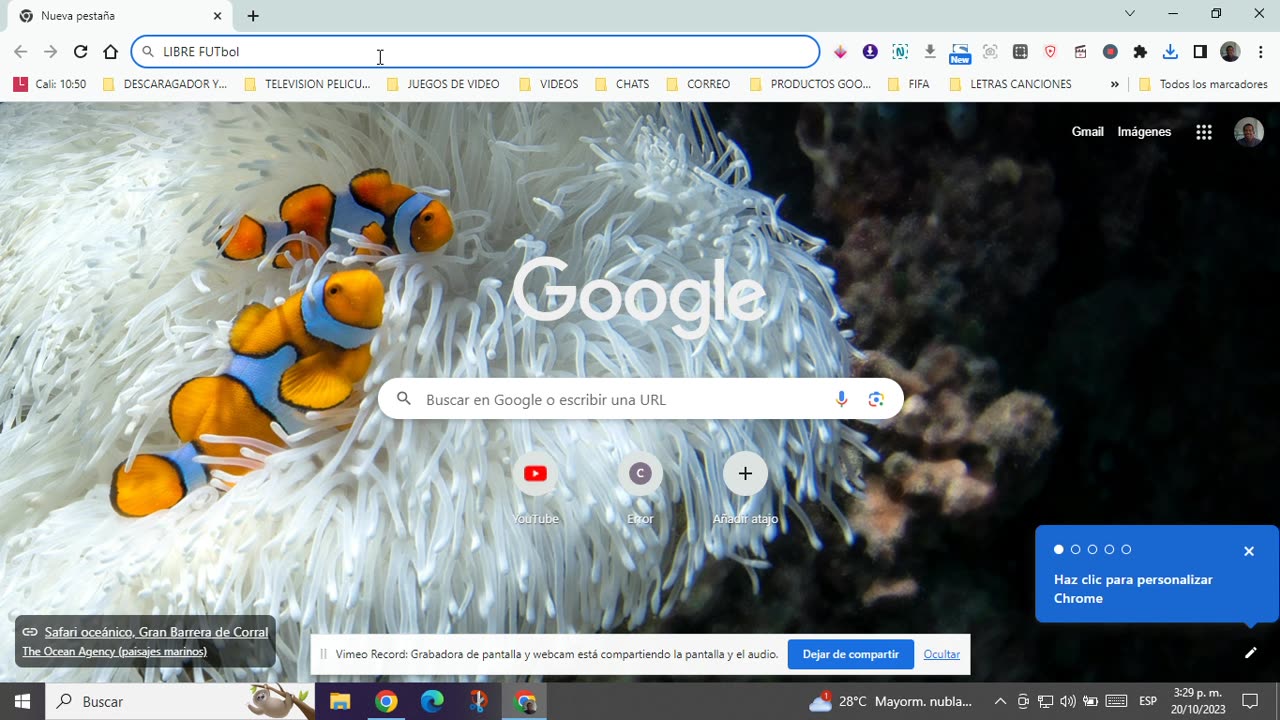Screen dimensions: 1280x720
Task: Open tab search chevron in title bar
Action: pyautogui.click(x=1130, y=14)
